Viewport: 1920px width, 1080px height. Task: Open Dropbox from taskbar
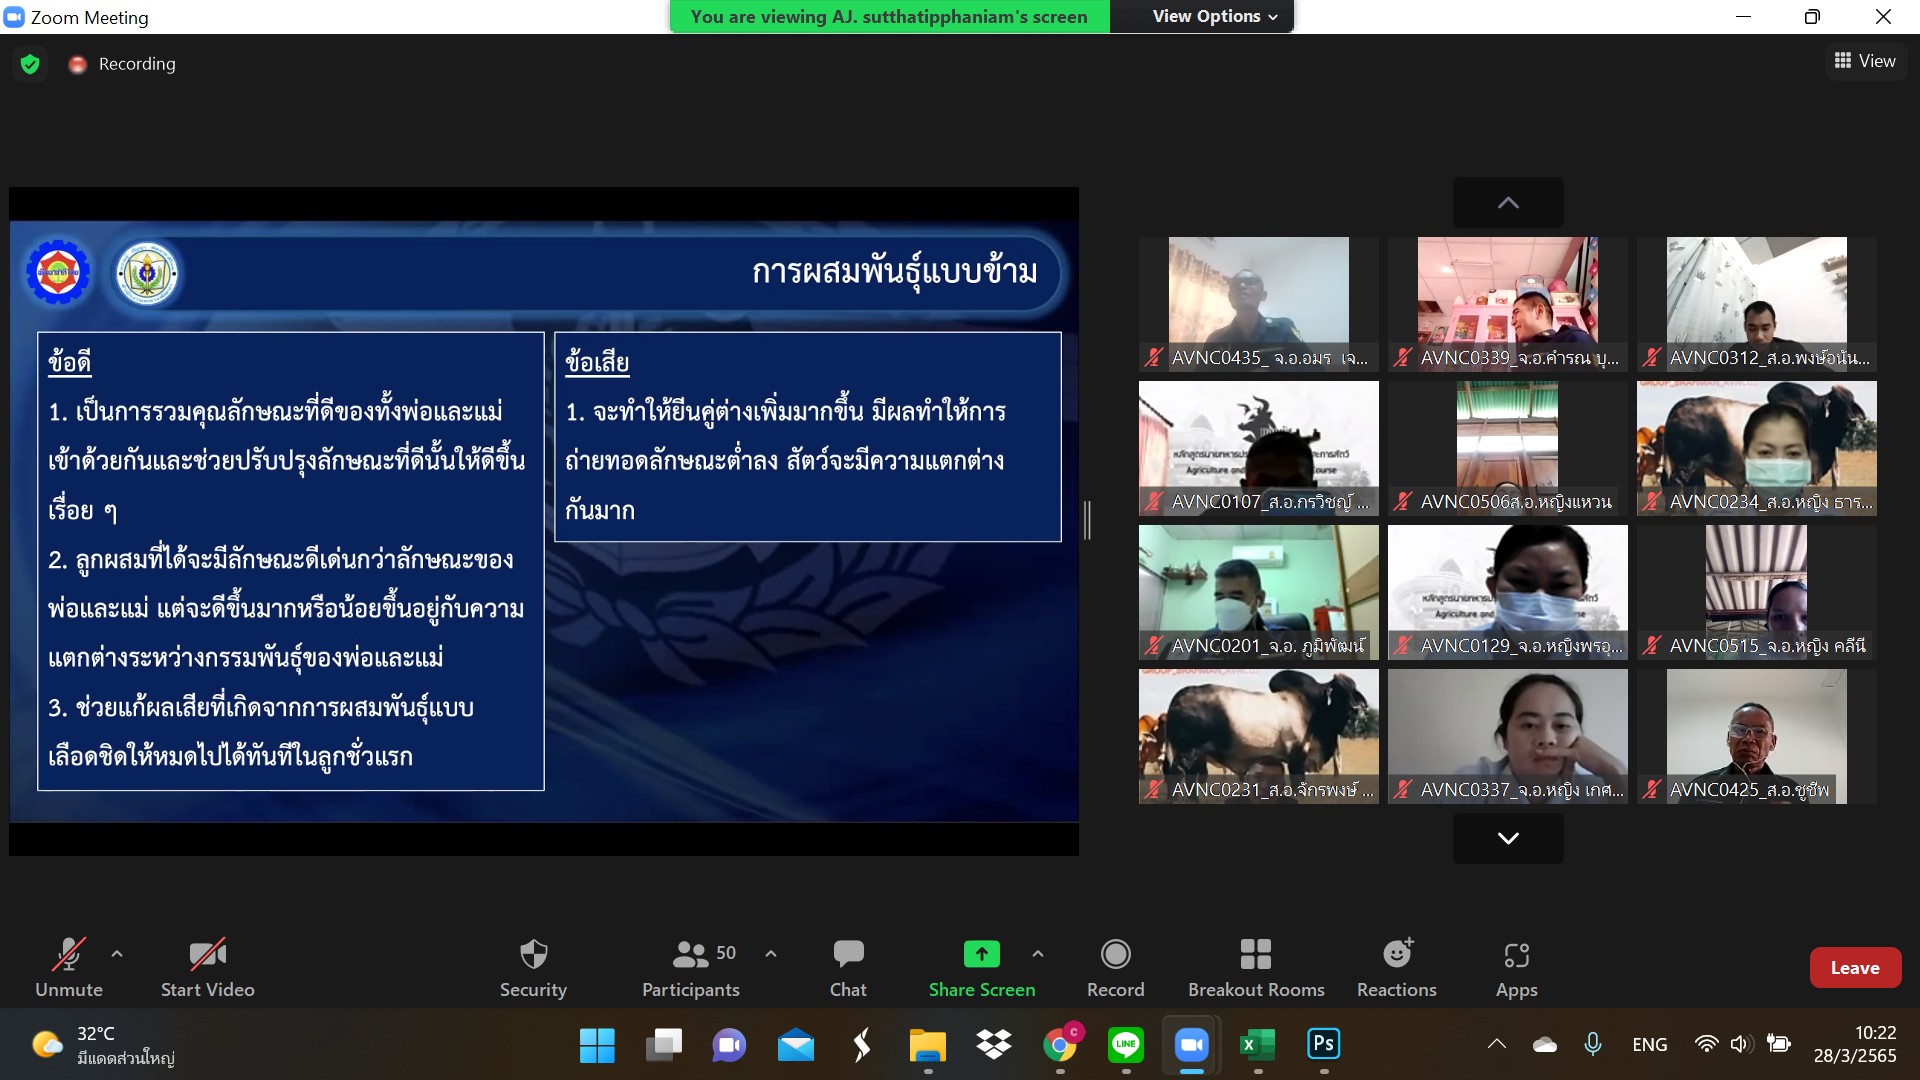[993, 1045]
